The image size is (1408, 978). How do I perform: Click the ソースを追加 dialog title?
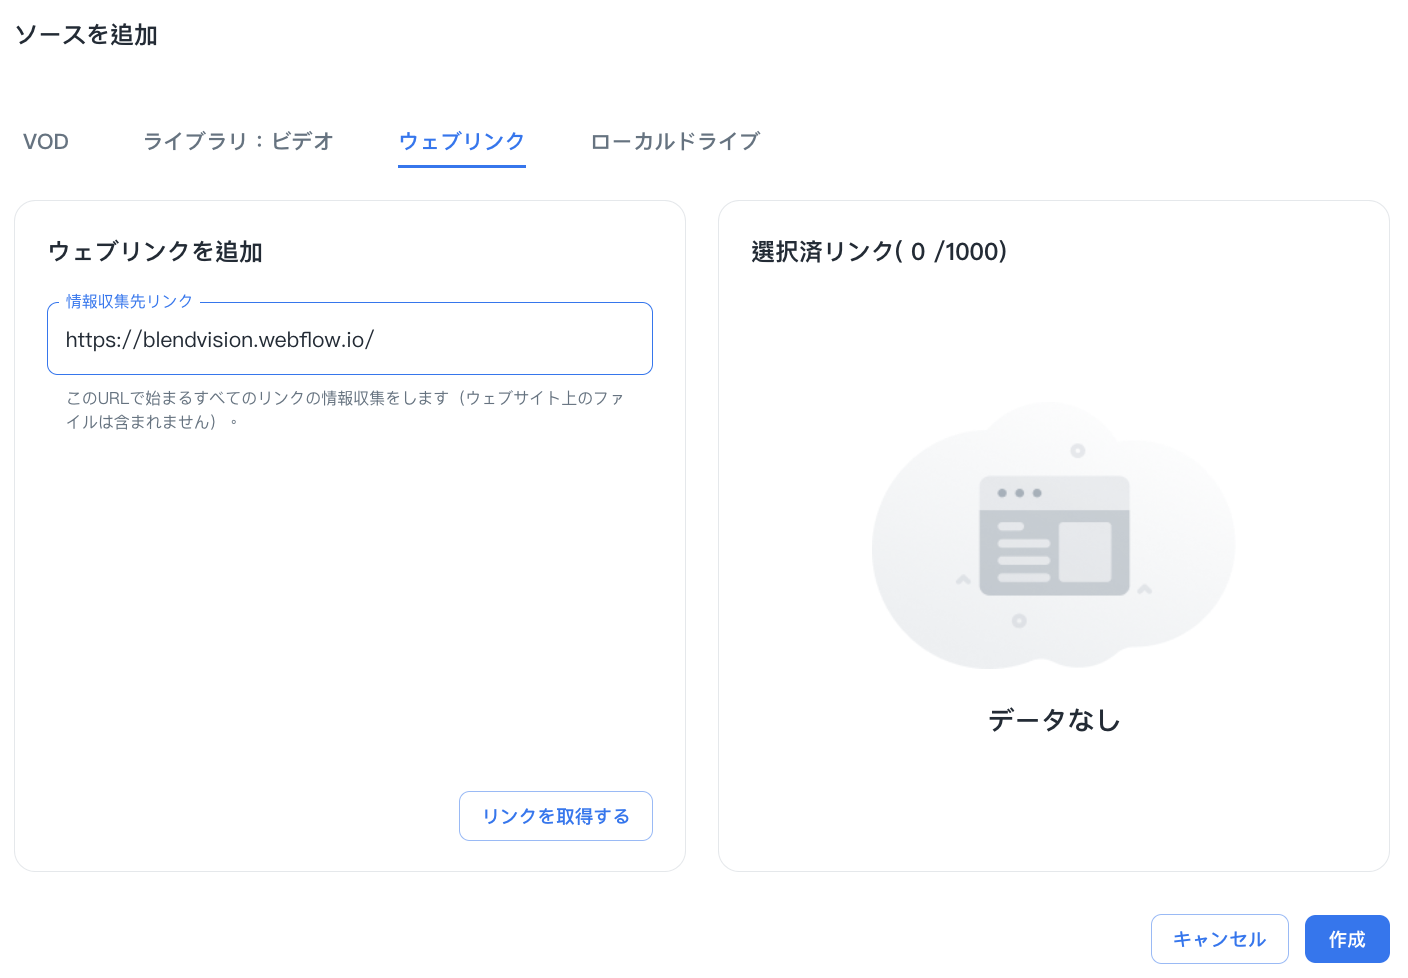(x=86, y=35)
